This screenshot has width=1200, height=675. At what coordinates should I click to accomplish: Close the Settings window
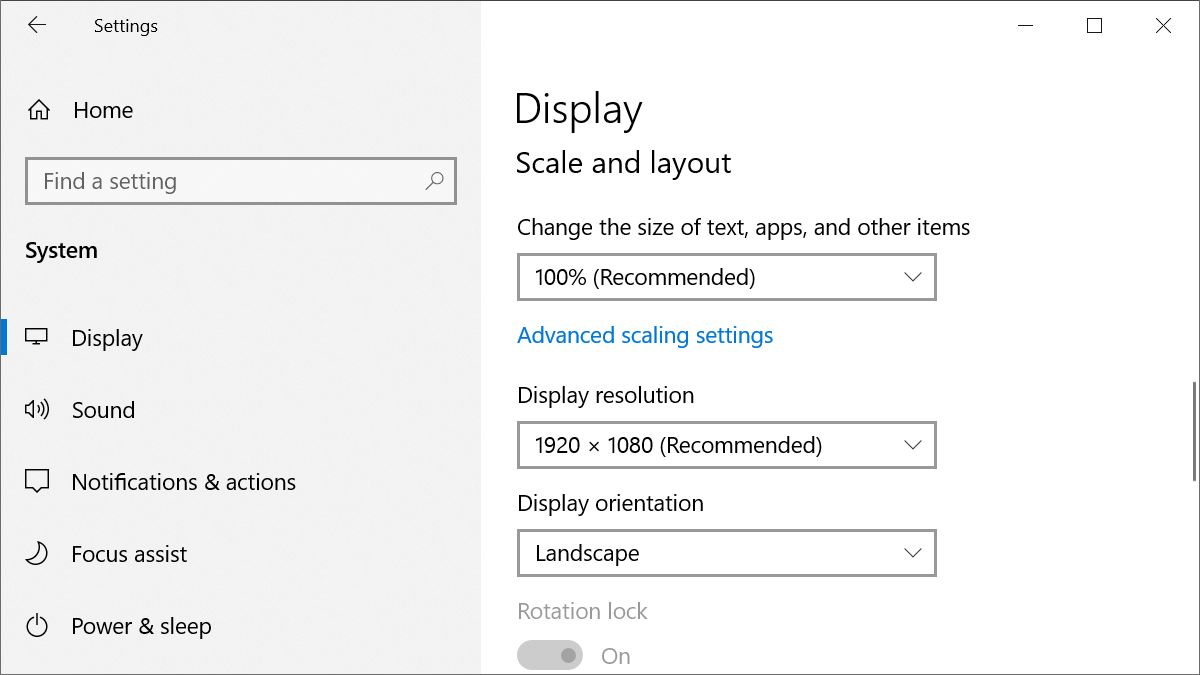pyautogui.click(x=1163, y=26)
